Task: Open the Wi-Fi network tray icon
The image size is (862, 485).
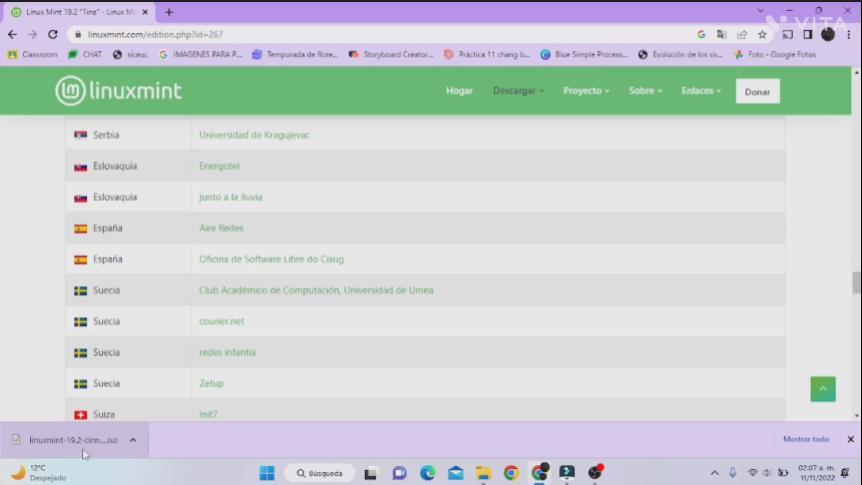Action: point(753,473)
